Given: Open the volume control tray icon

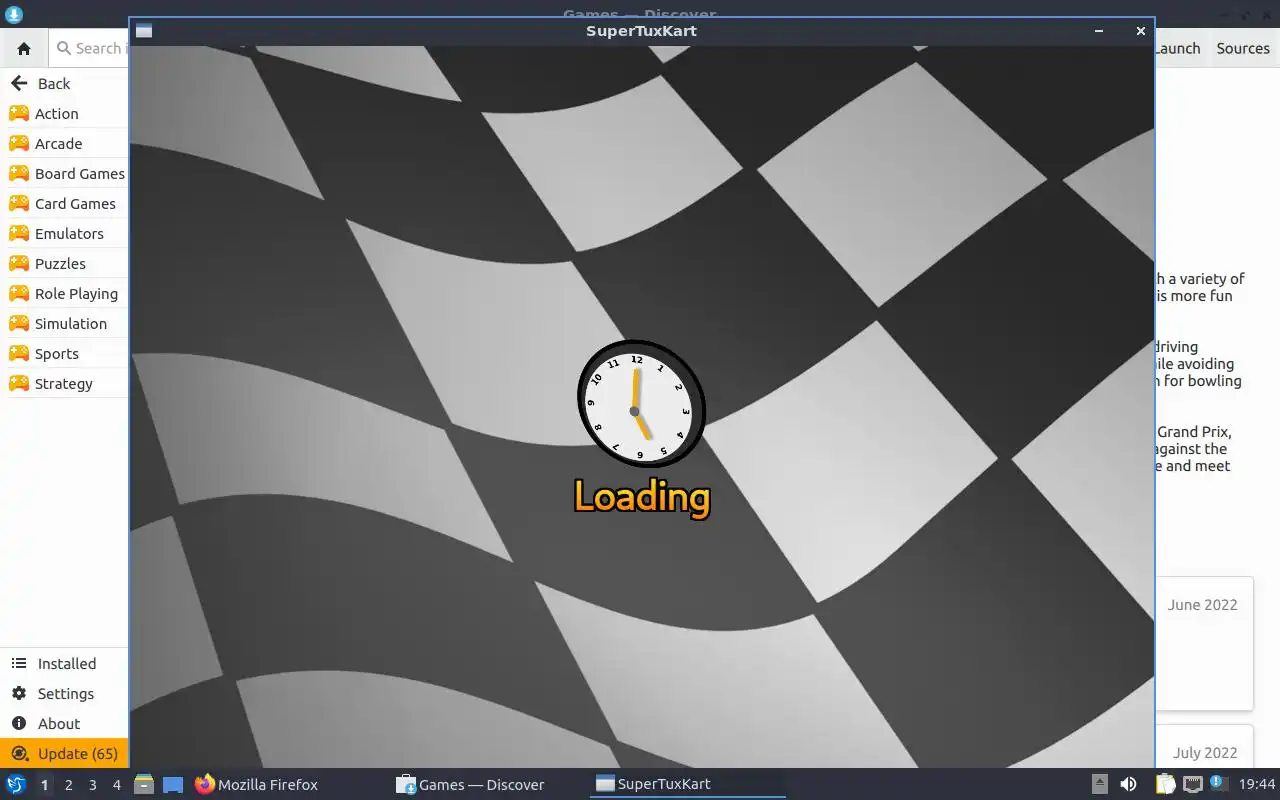Looking at the screenshot, I should (1128, 784).
